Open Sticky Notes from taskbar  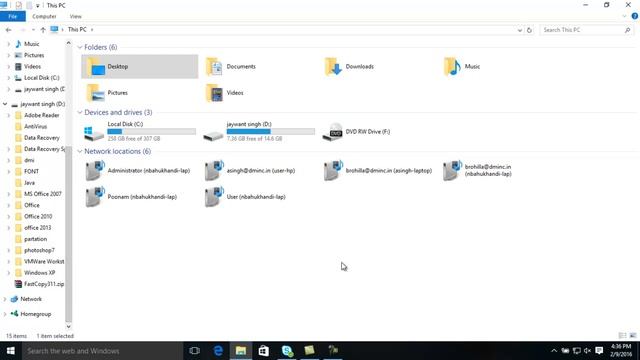[x=310, y=351]
